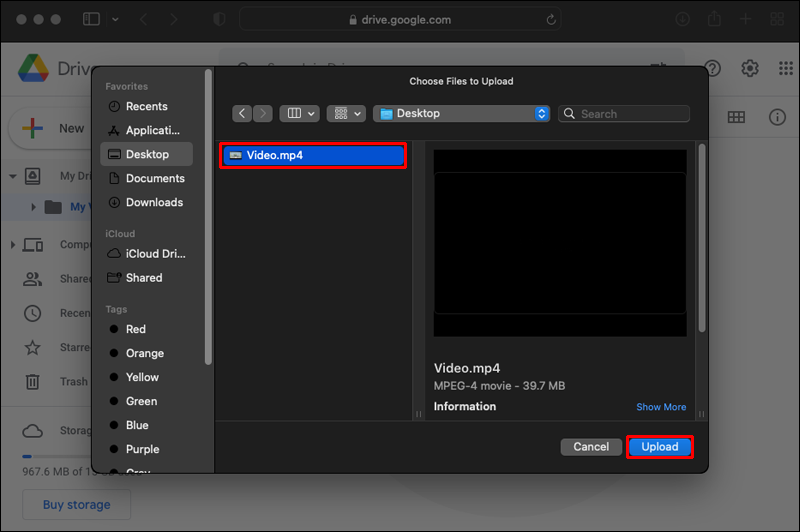Click Safari privacy shield icon

219,19
